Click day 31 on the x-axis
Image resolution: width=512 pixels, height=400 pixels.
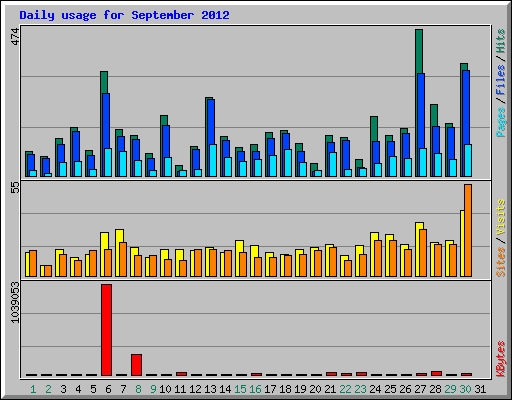pyautogui.click(x=480, y=389)
